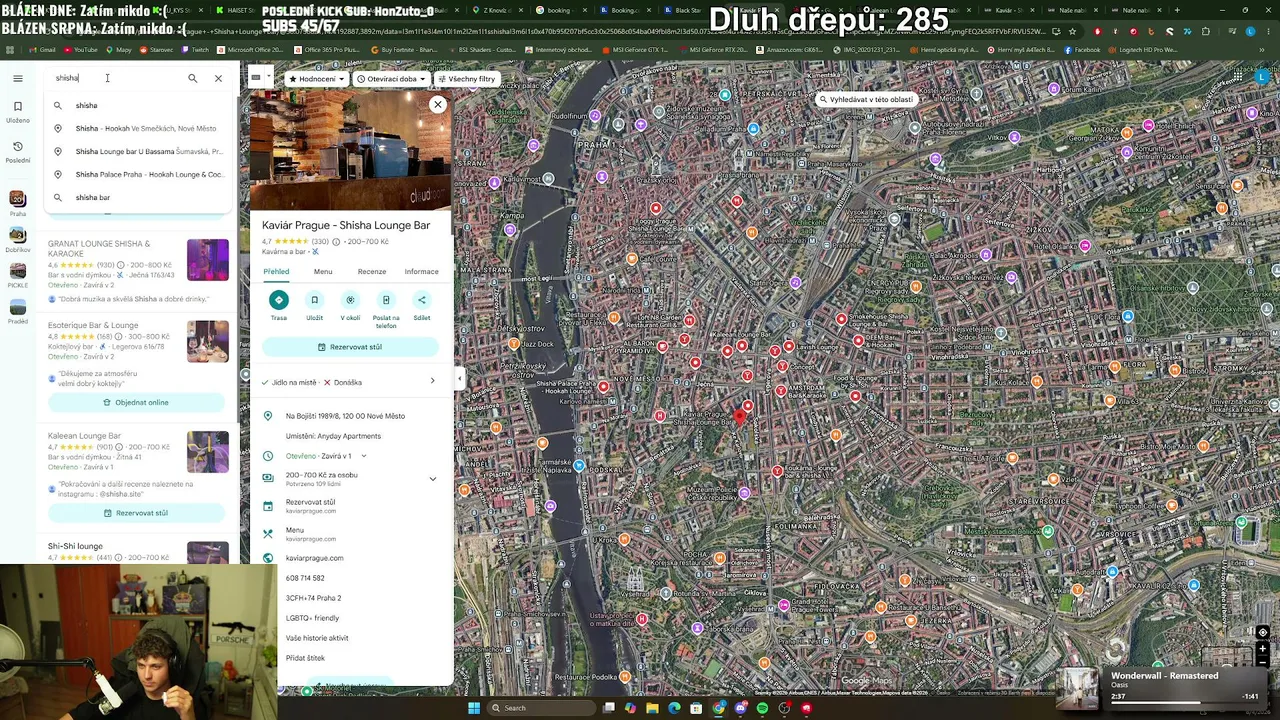This screenshot has width=1280, height=720.
Task: Click Objednat online under Esoterique
Action: pos(136,402)
